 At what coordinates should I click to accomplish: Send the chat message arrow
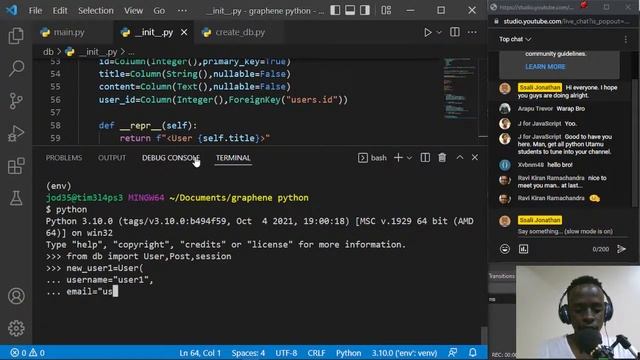(622, 249)
